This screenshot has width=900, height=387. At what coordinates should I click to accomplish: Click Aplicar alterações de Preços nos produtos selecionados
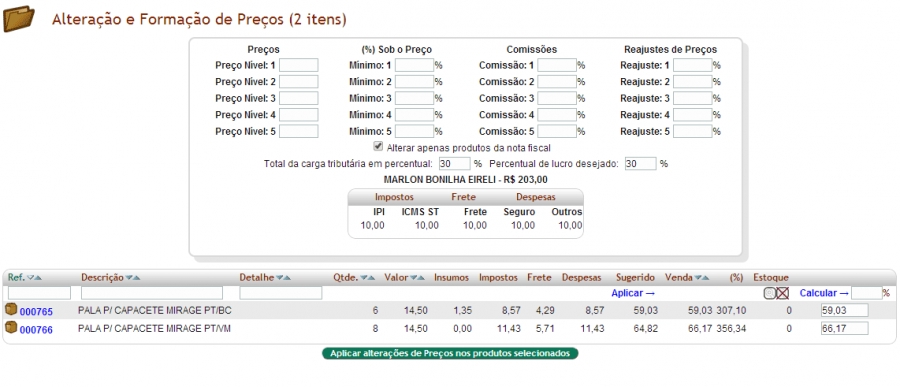tap(450, 353)
